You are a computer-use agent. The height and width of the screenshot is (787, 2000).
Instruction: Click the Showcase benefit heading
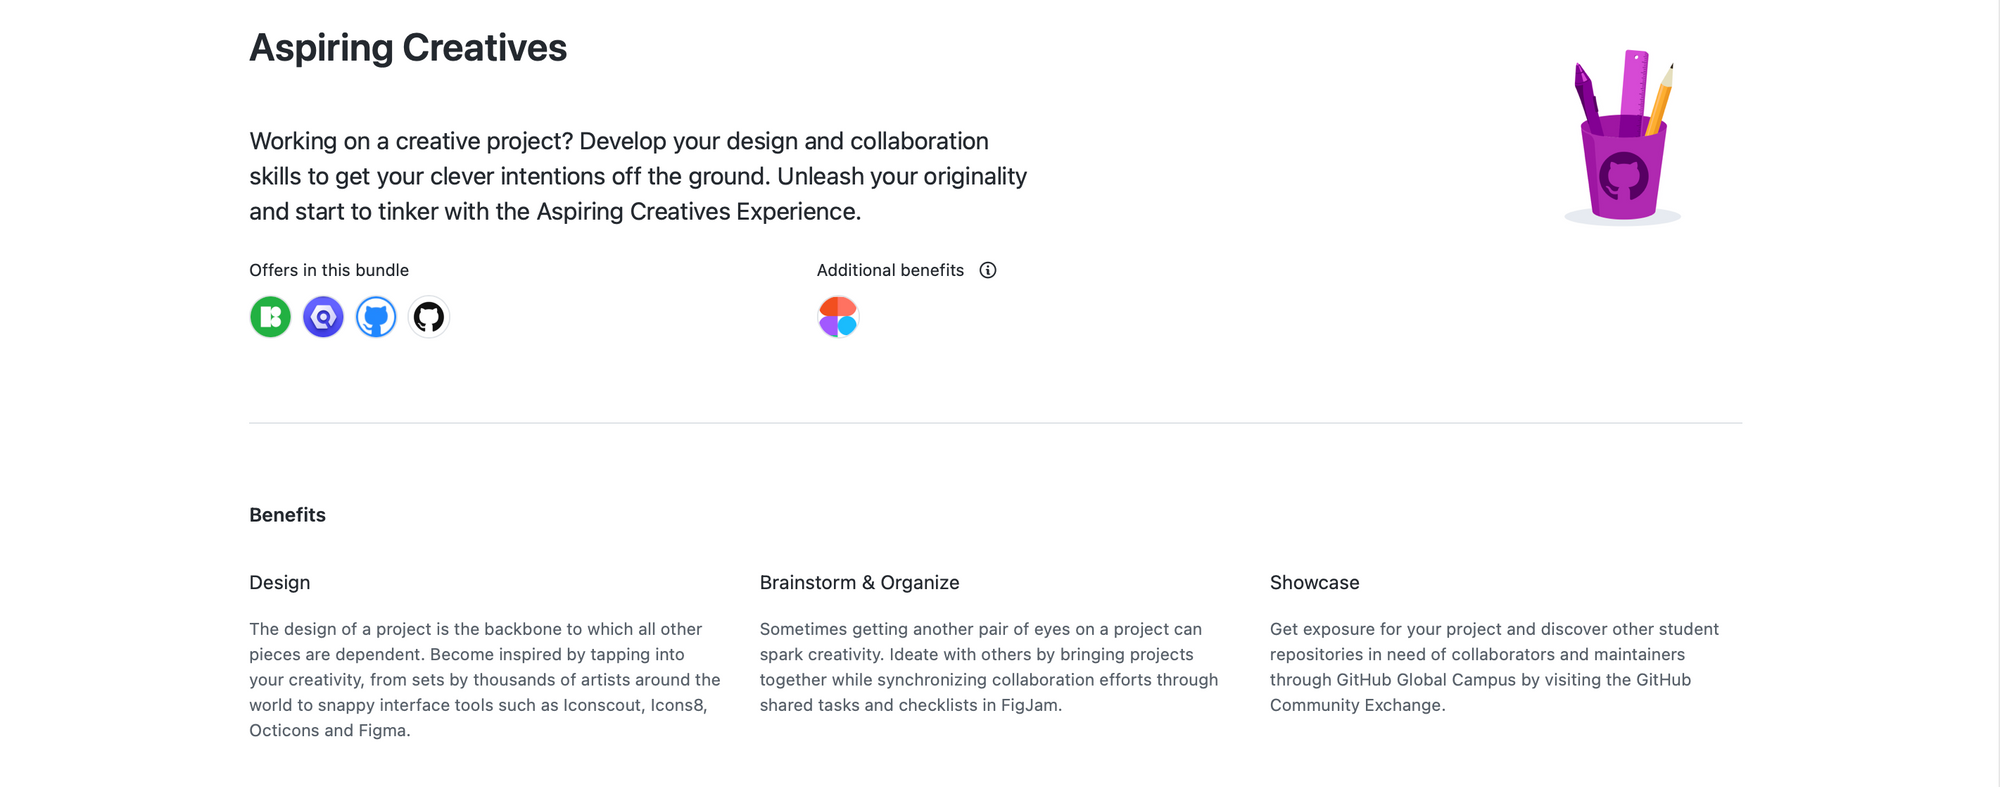click(1314, 583)
